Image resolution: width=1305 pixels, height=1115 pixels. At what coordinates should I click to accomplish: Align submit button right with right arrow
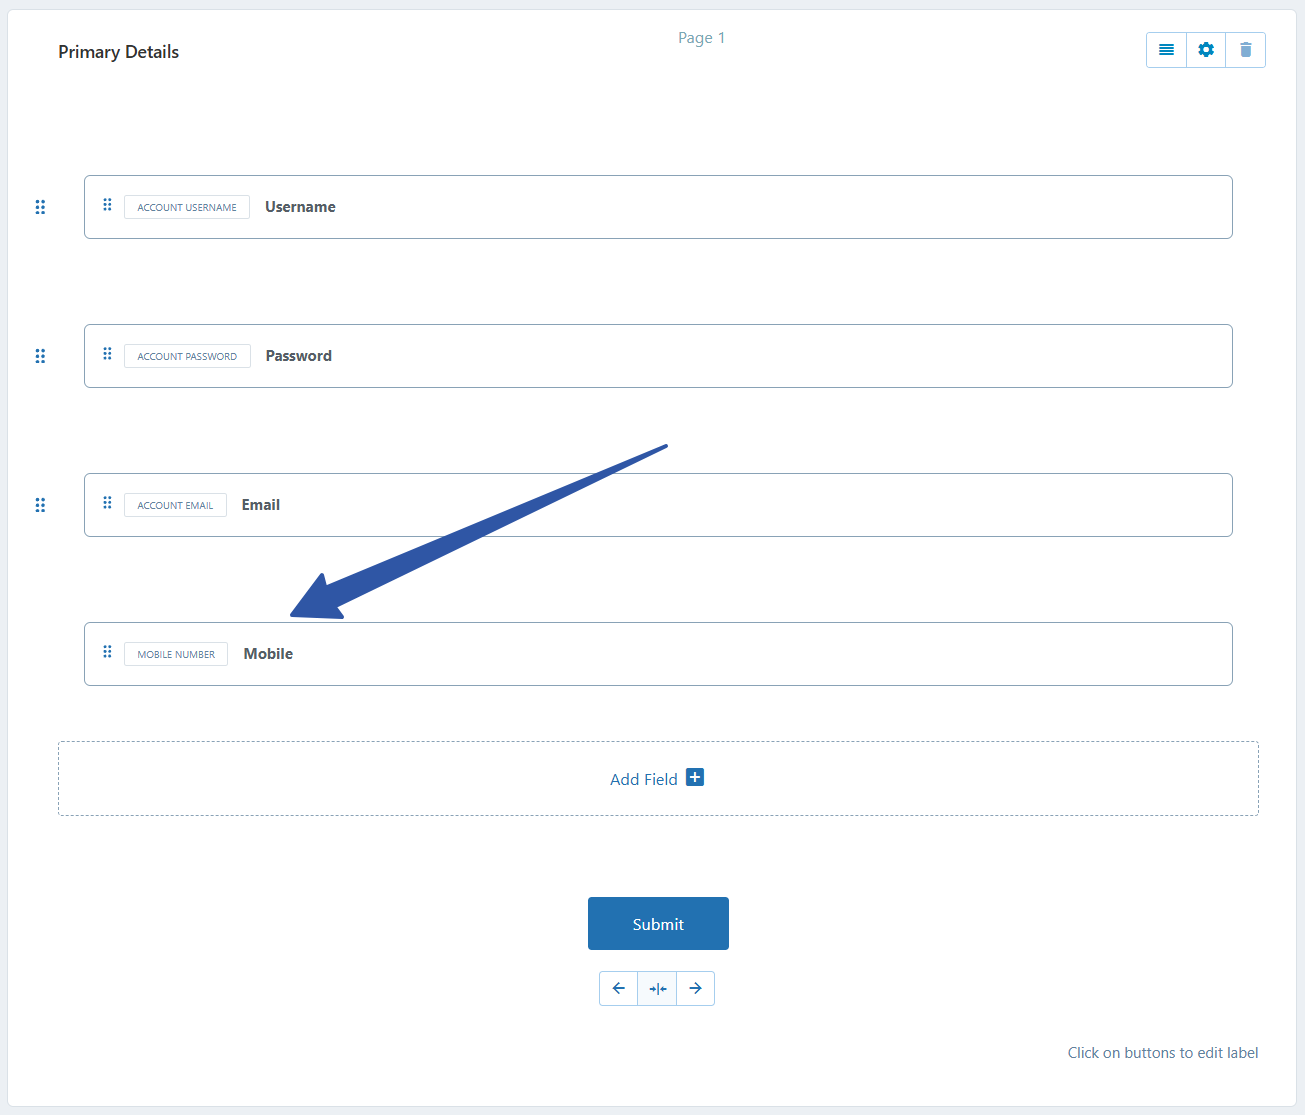pos(695,988)
